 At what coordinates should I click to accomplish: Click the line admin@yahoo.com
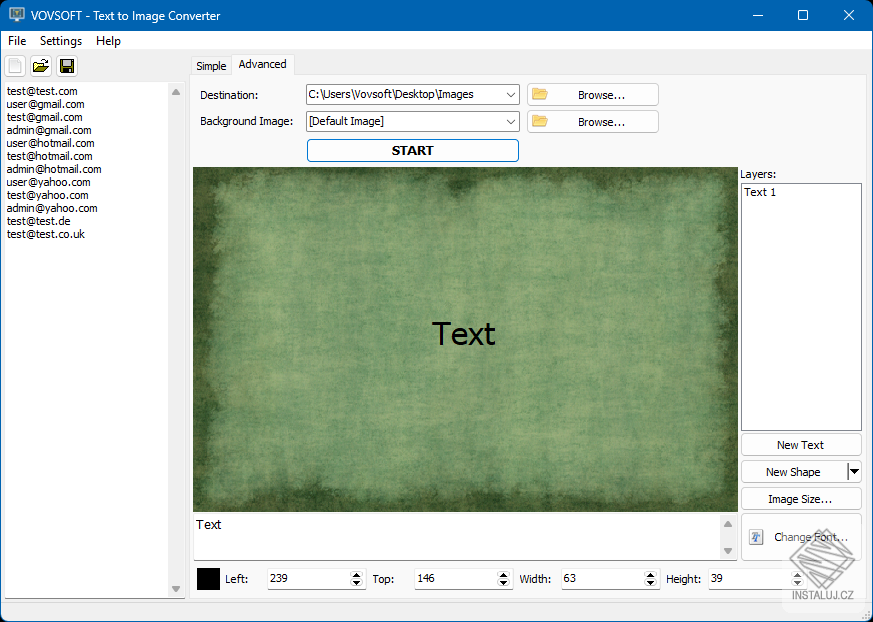[x=52, y=208]
